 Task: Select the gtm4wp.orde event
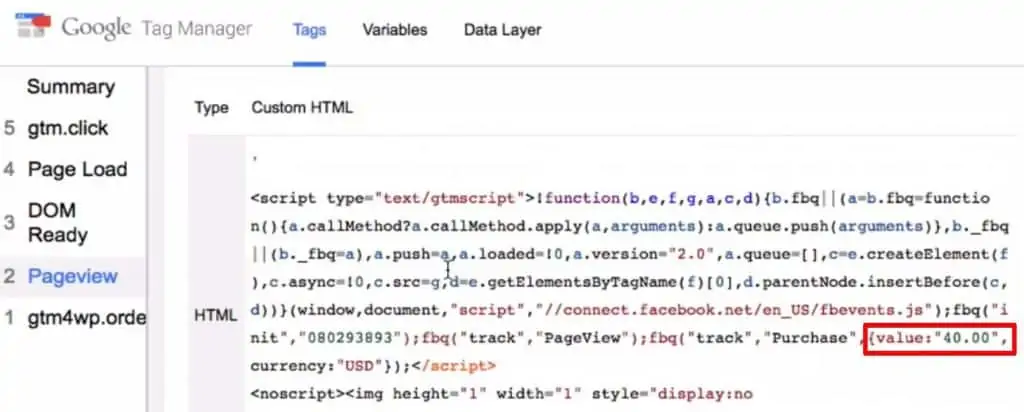point(87,319)
